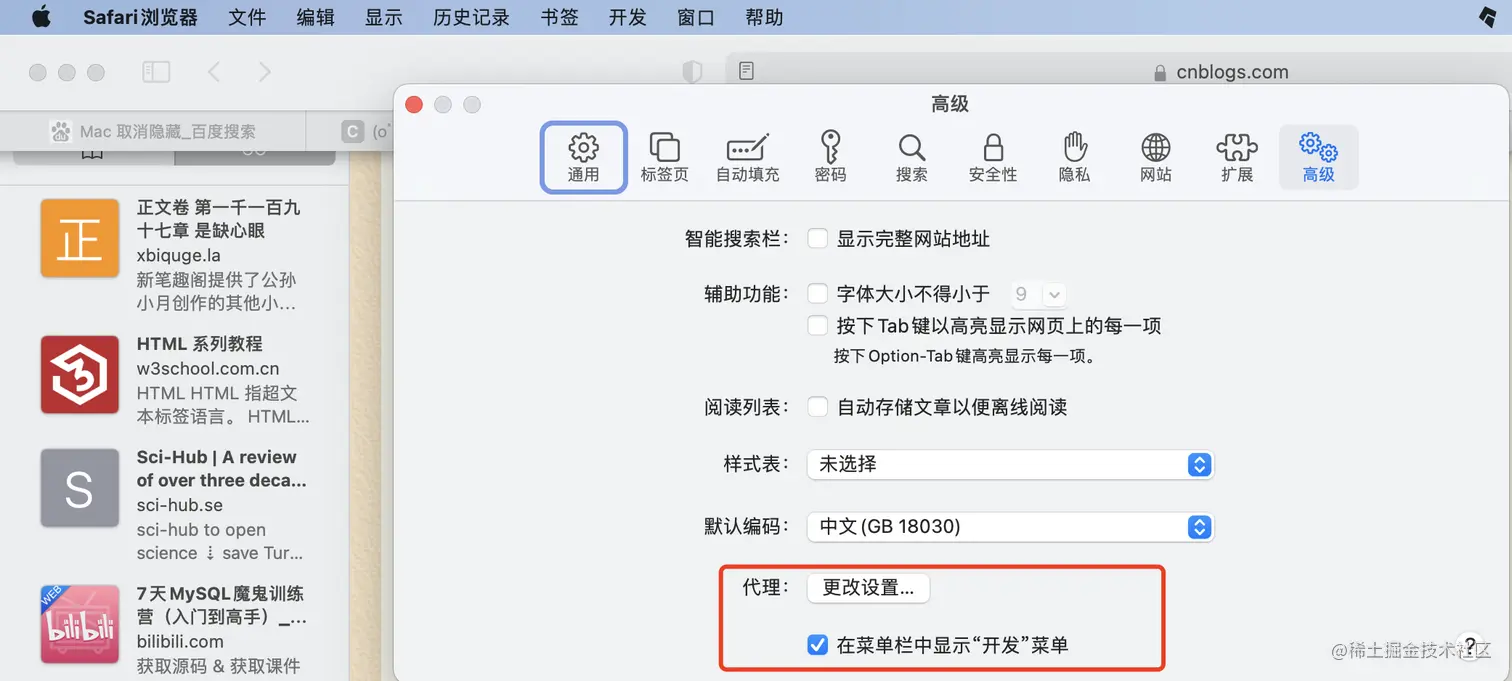Toggle 在菜单栏中显示"开发"菜单 checkbox

[x=818, y=645]
